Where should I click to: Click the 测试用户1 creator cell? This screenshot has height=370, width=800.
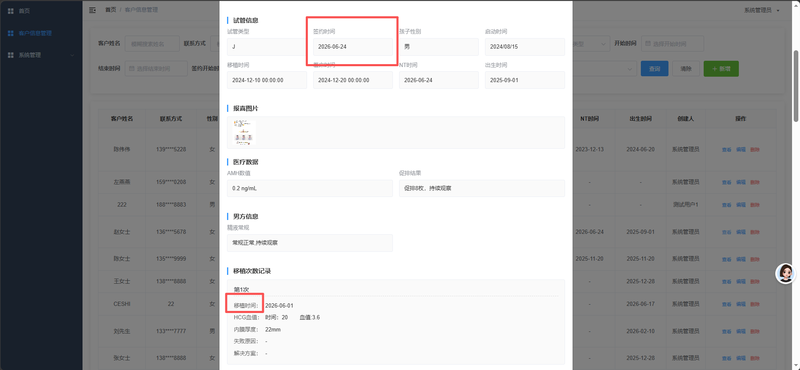pyautogui.click(x=685, y=205)
